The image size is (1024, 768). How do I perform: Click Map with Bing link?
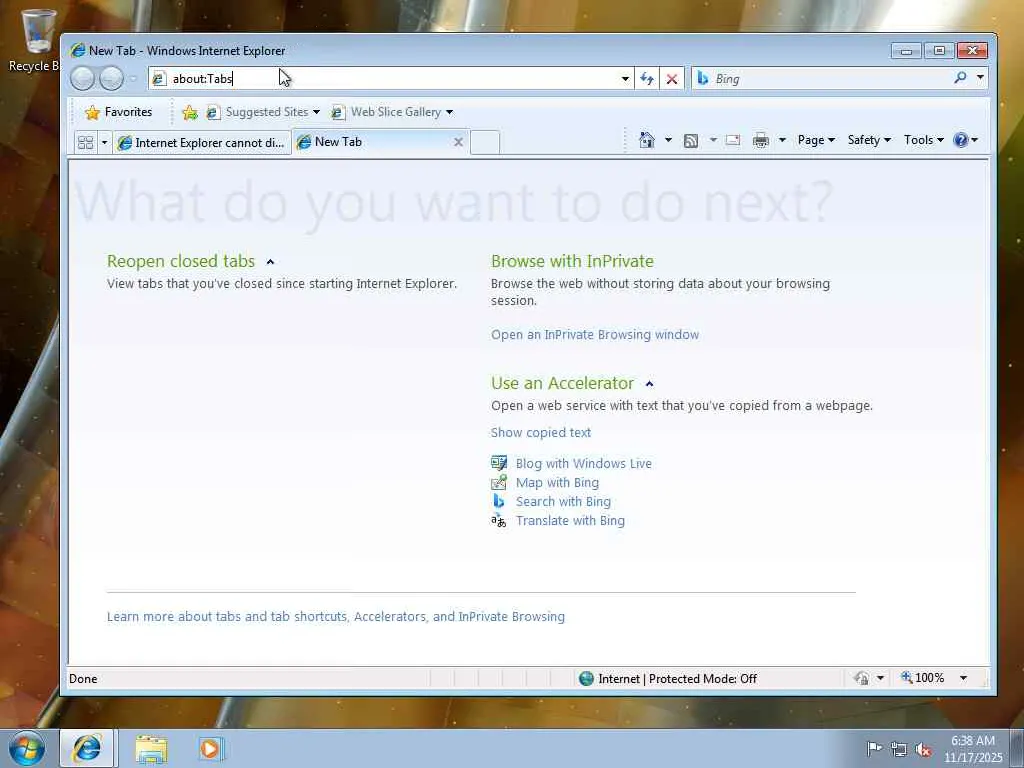(557, 483)
